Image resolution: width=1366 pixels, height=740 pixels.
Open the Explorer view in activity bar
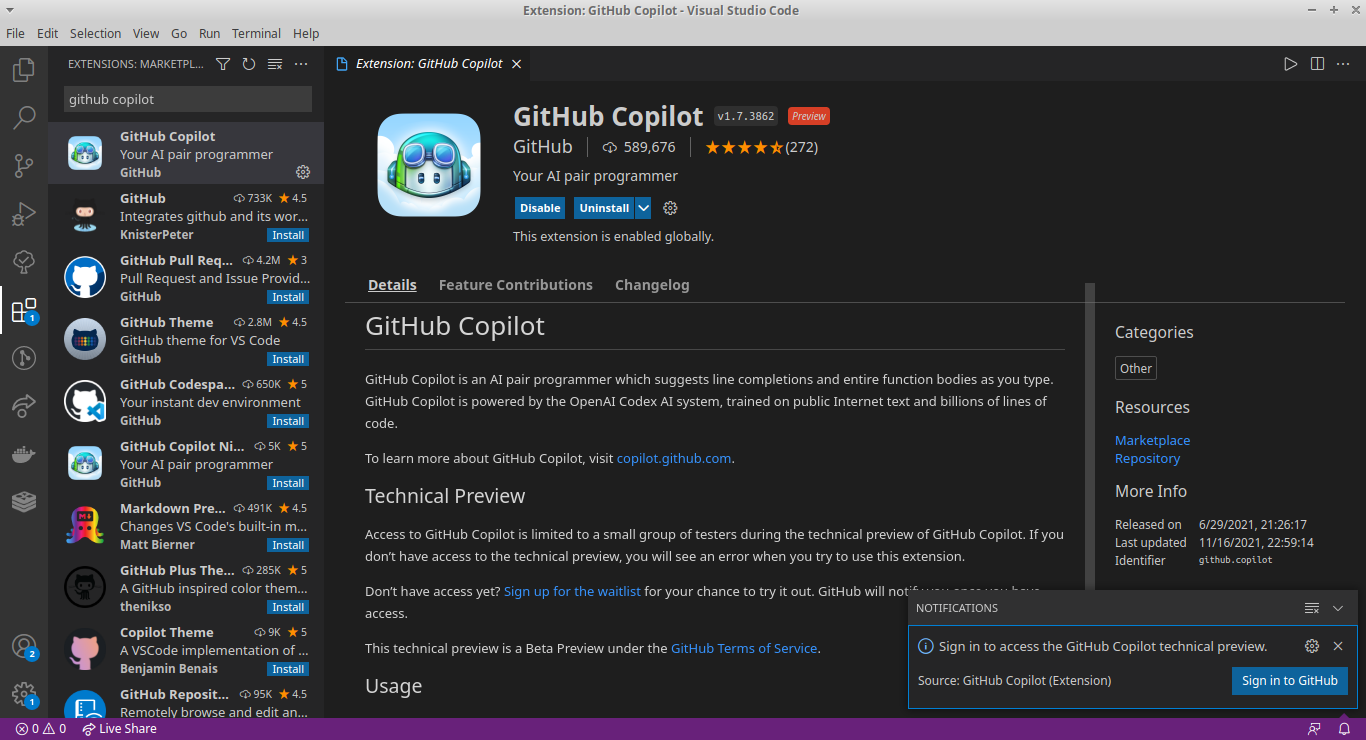coord(24,71)
